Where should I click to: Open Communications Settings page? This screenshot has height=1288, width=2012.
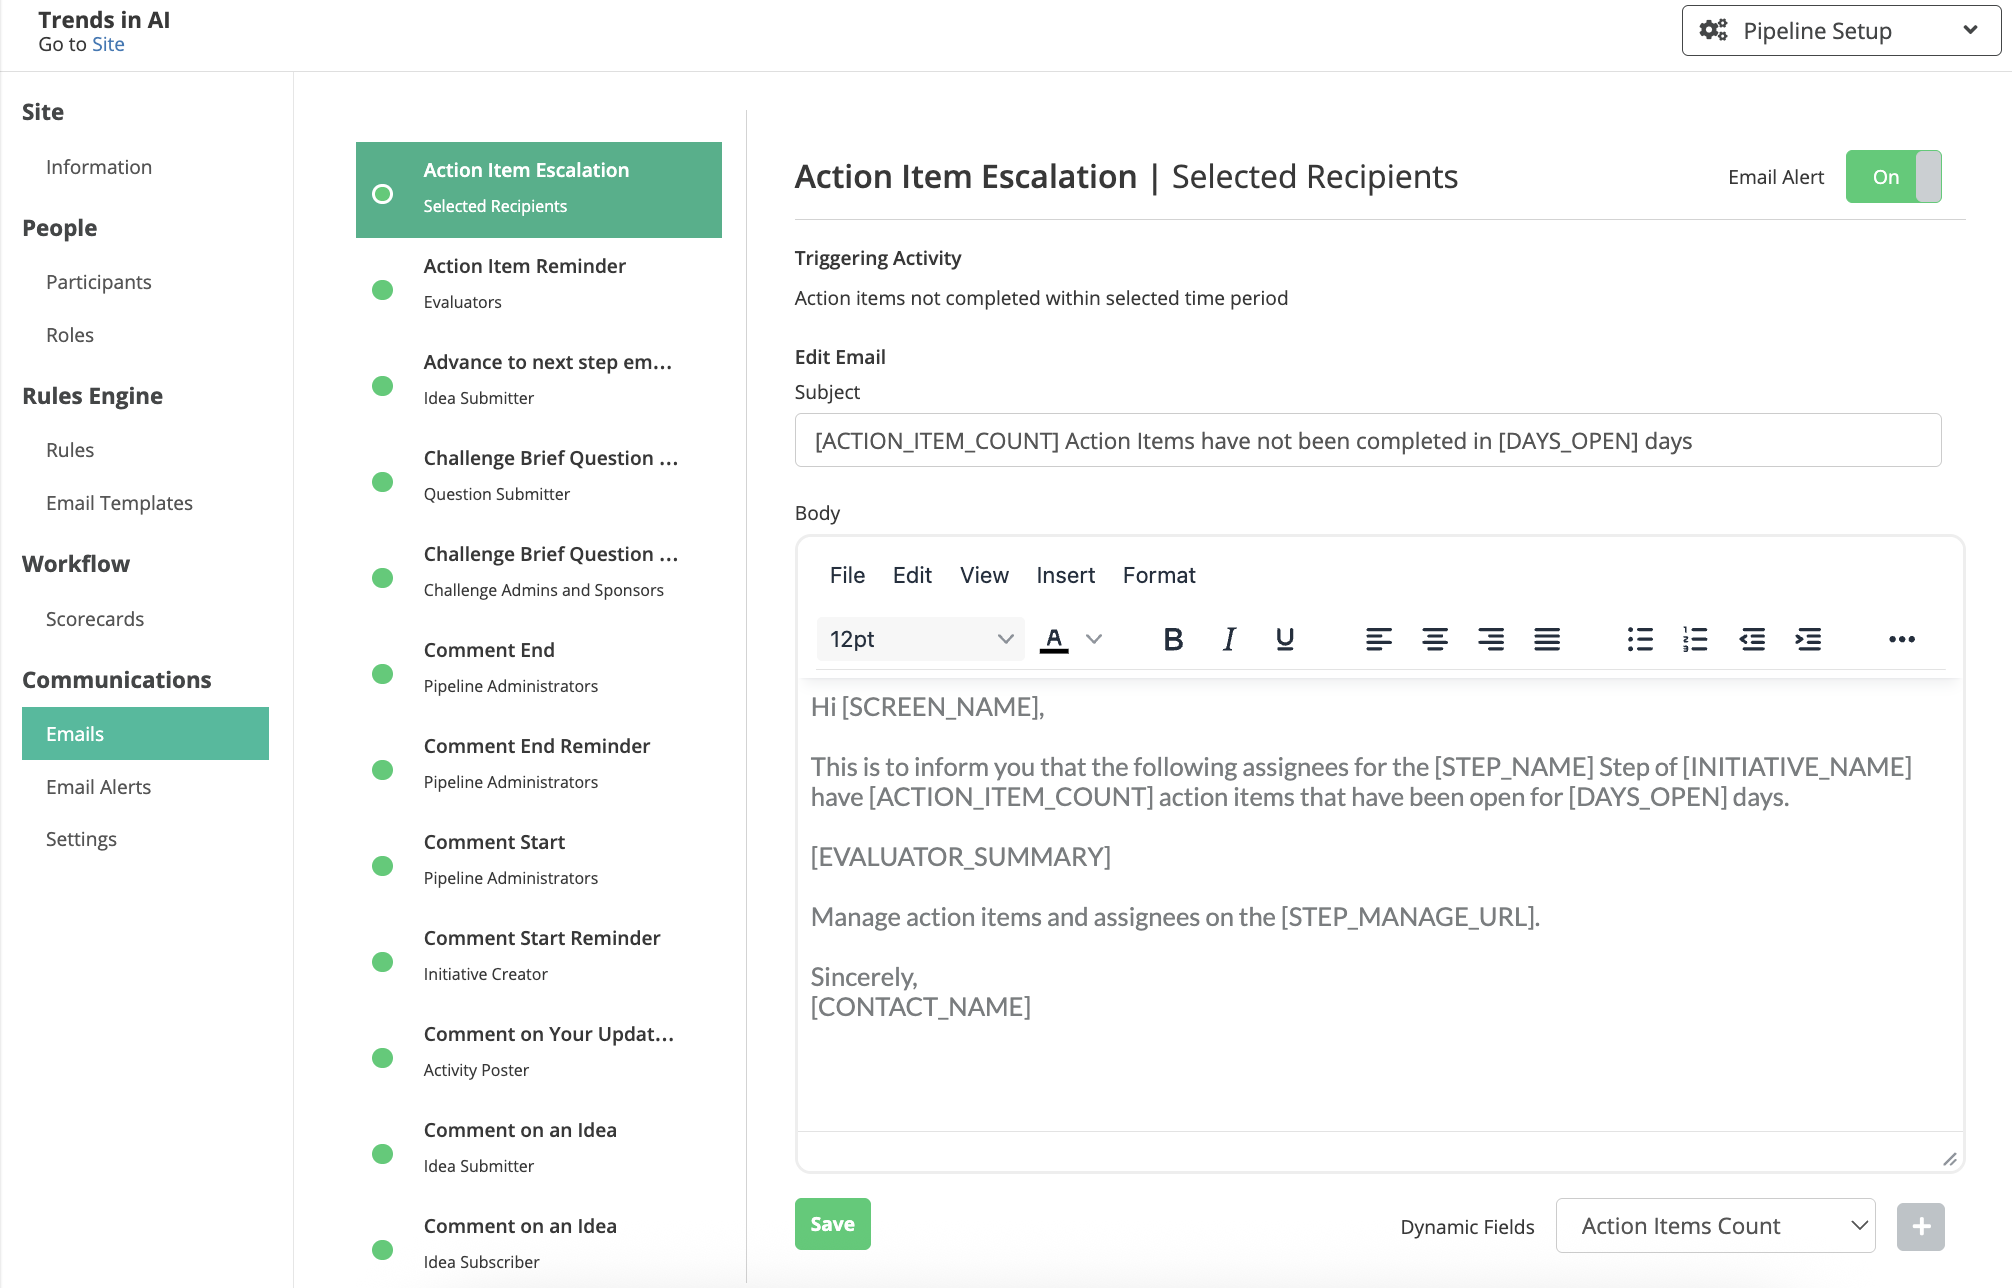81,839
